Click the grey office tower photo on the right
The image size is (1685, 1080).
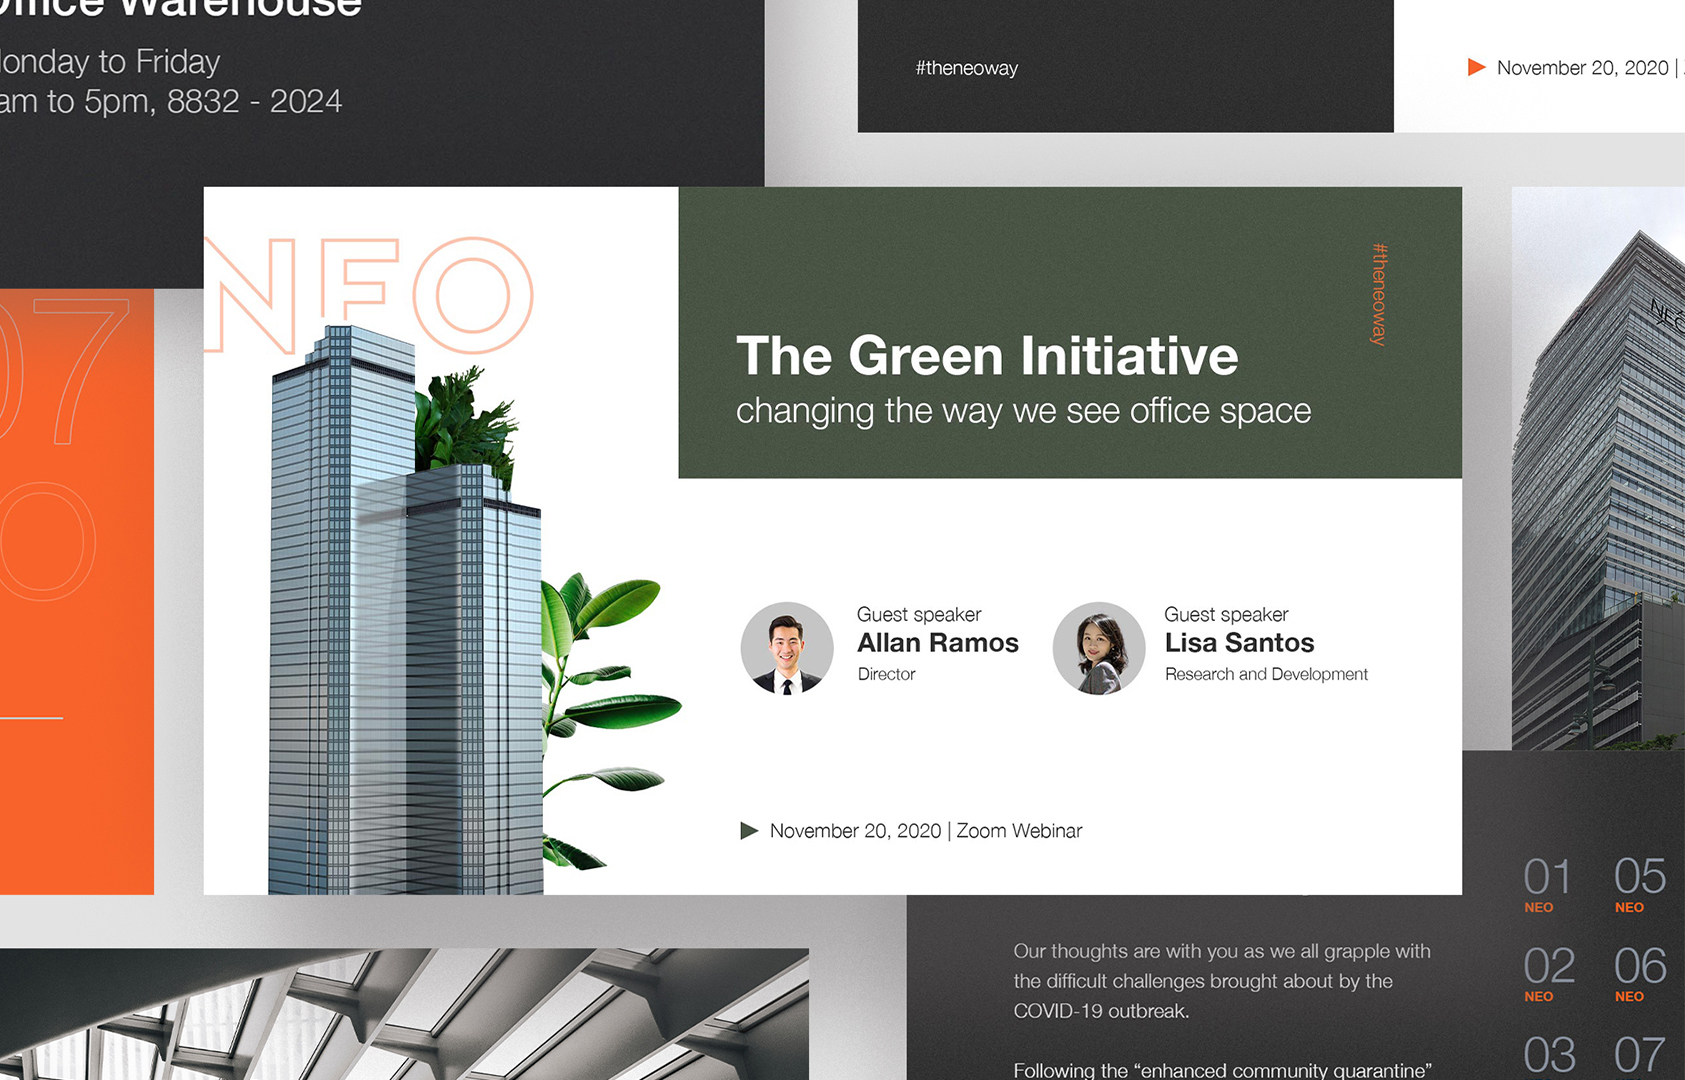[x=1598, y=468]
